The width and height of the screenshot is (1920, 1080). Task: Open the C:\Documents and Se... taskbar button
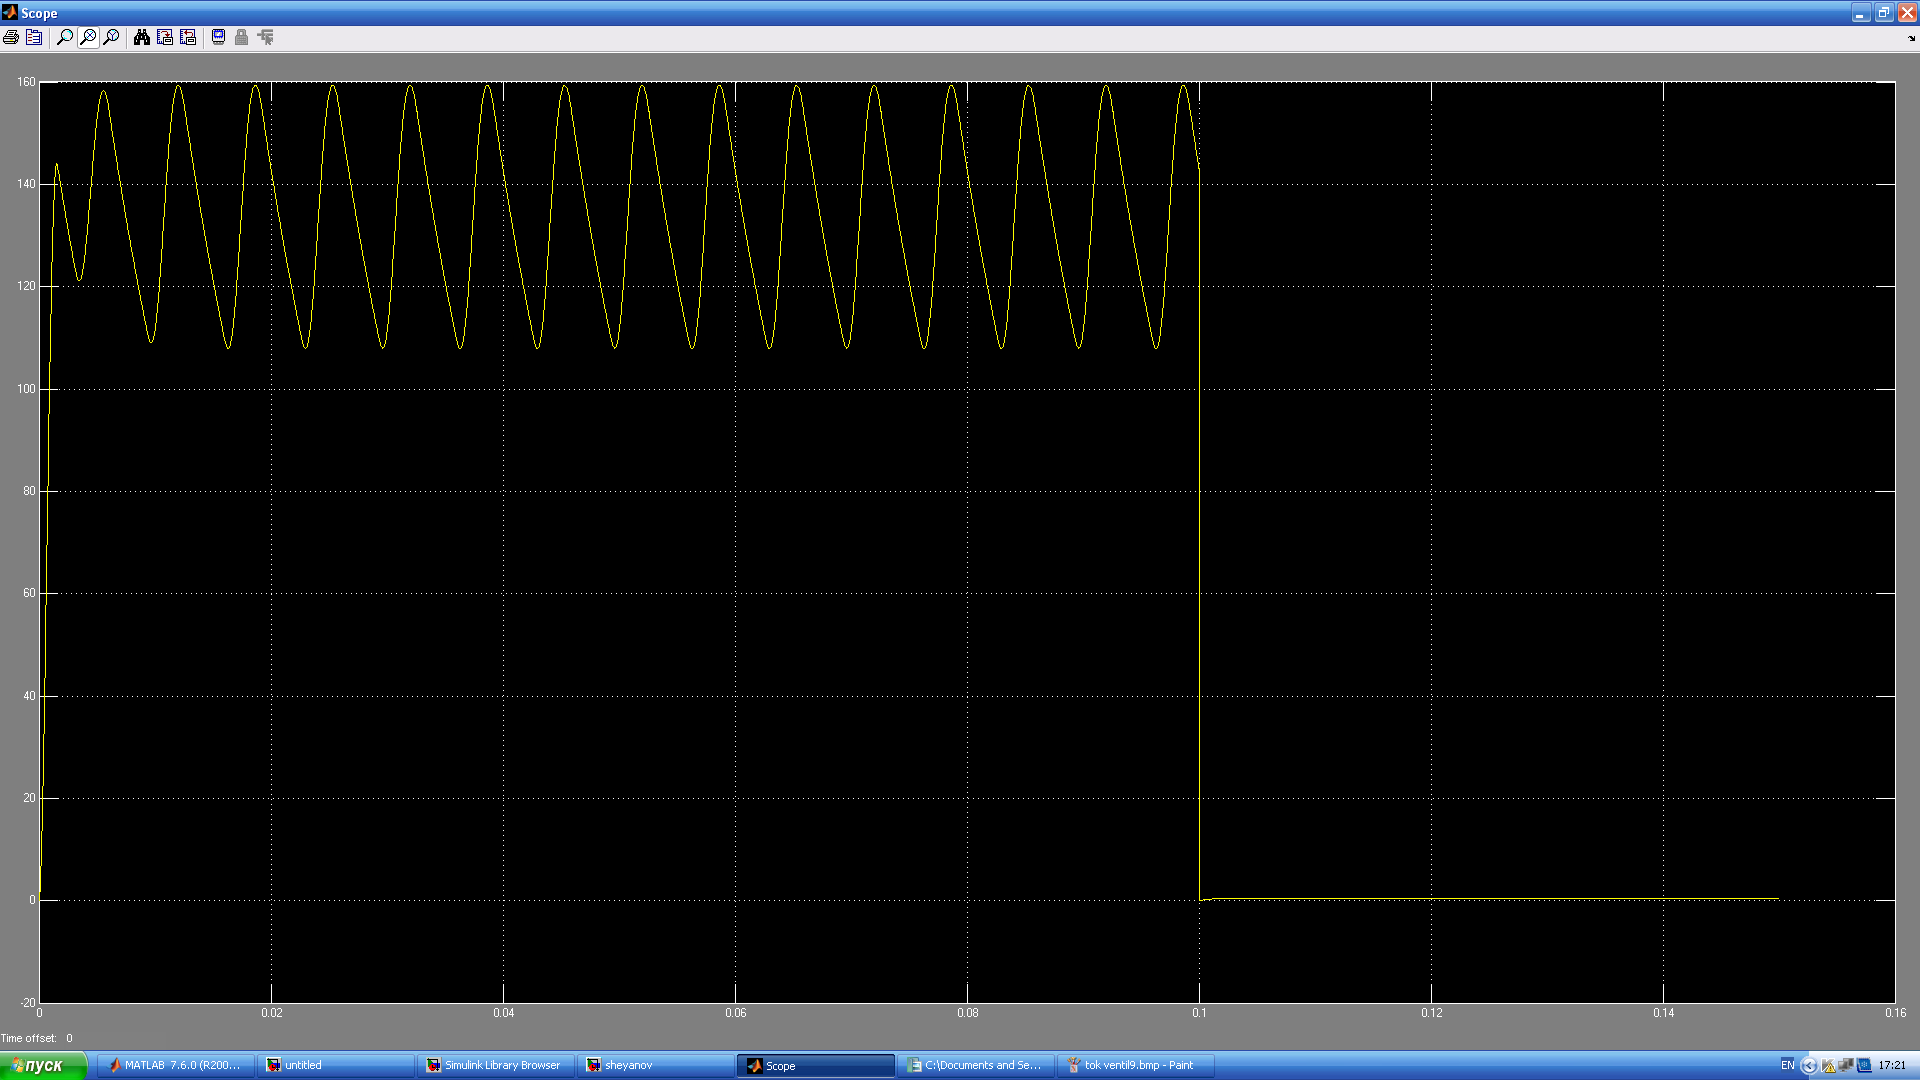(976, 1066)
